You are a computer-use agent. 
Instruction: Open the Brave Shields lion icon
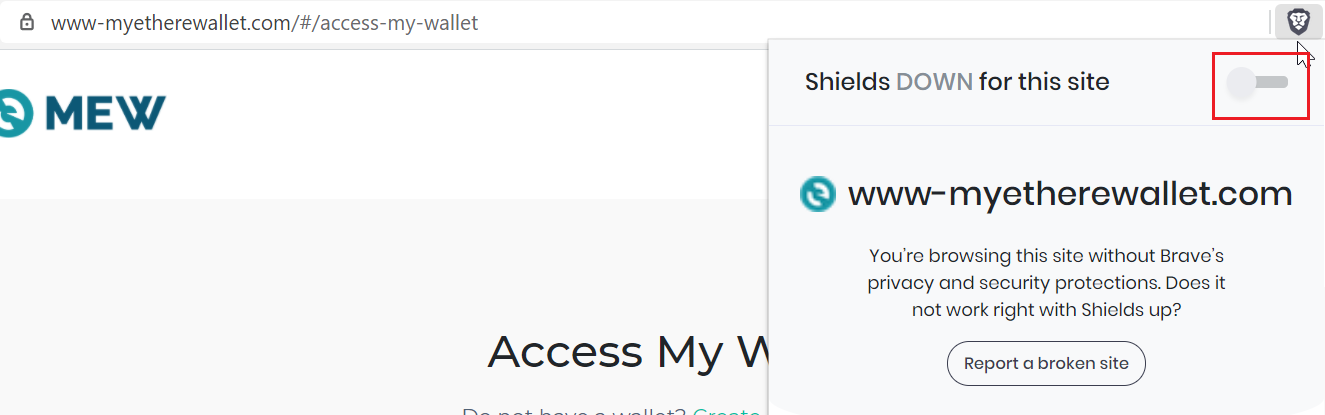point(1299,21)
